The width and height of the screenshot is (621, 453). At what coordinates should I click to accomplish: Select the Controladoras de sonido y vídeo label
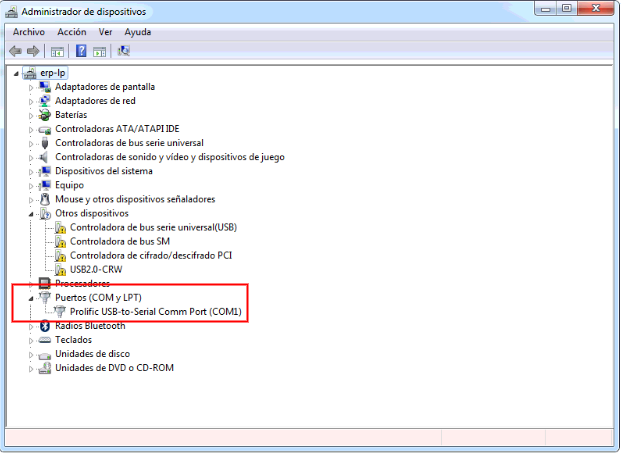pos(170,157)
